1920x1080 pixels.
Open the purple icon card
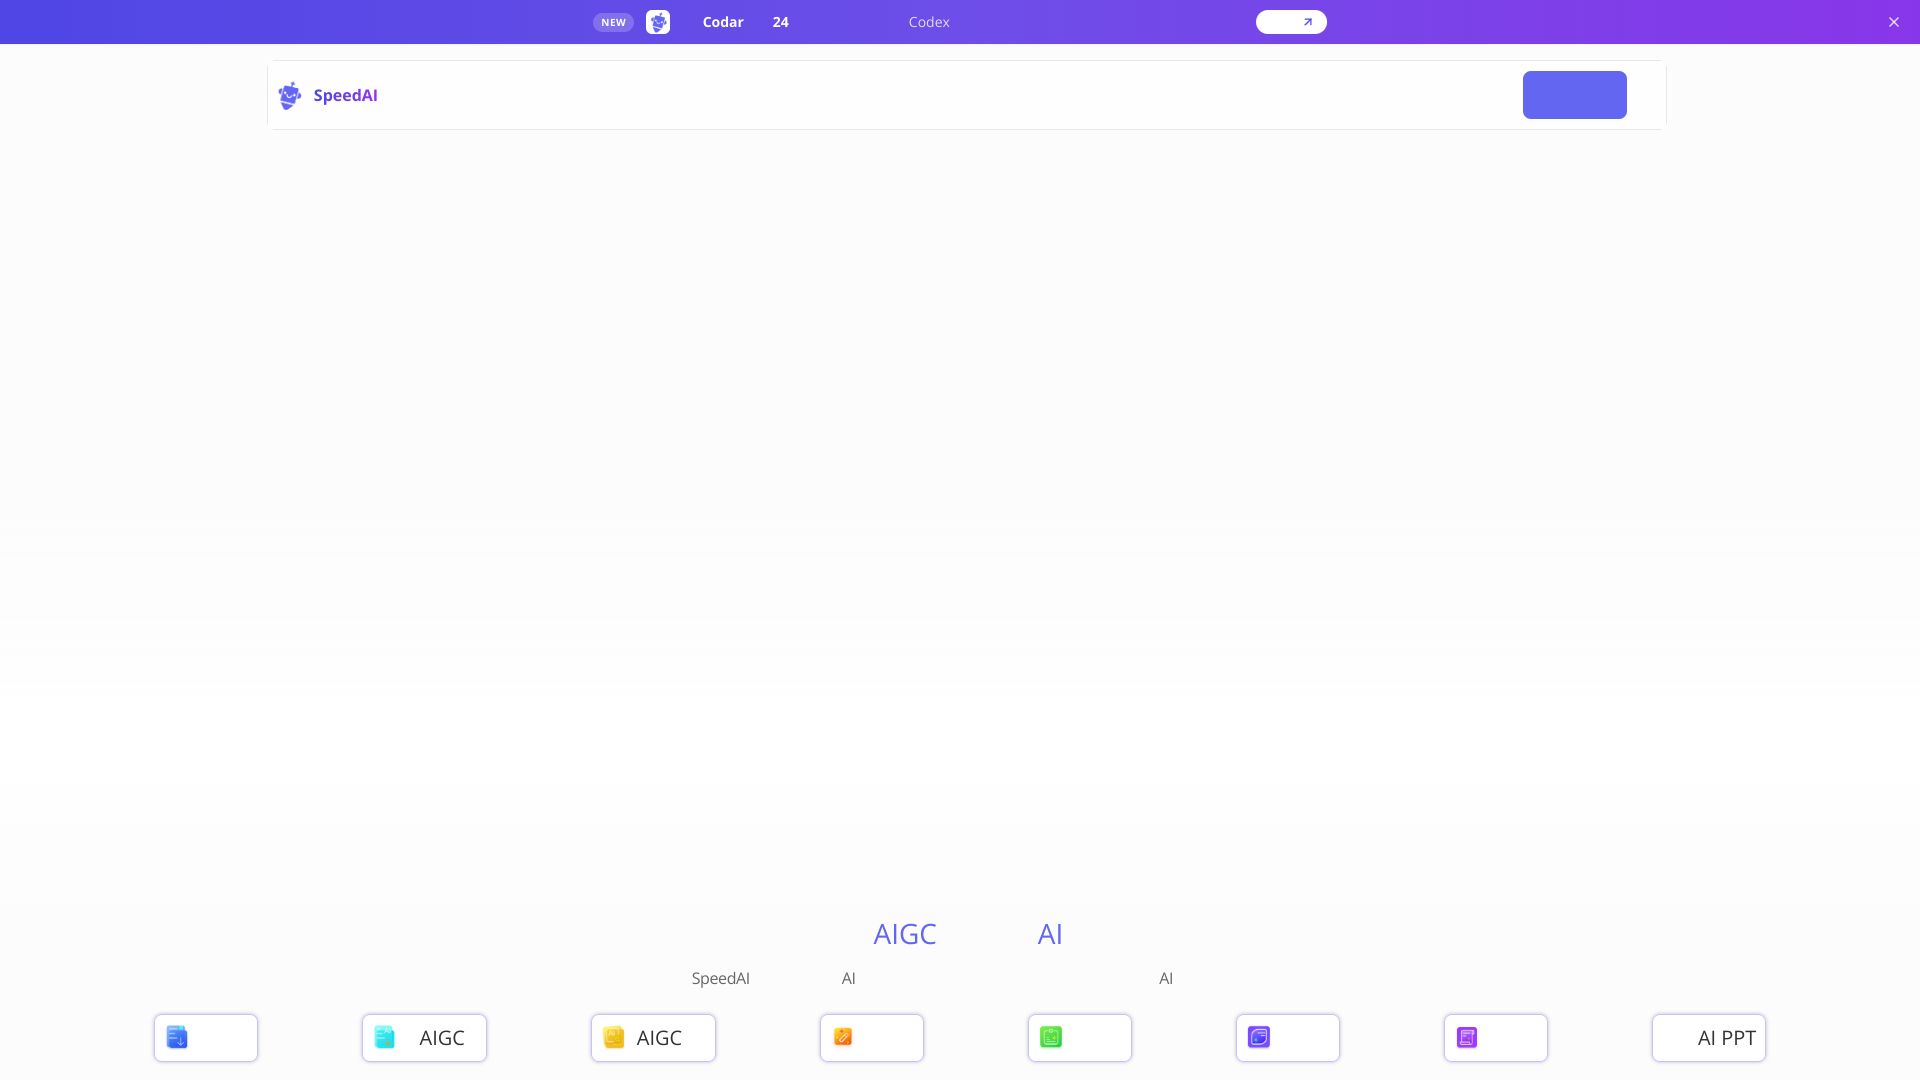(x=1496, y=1038)
